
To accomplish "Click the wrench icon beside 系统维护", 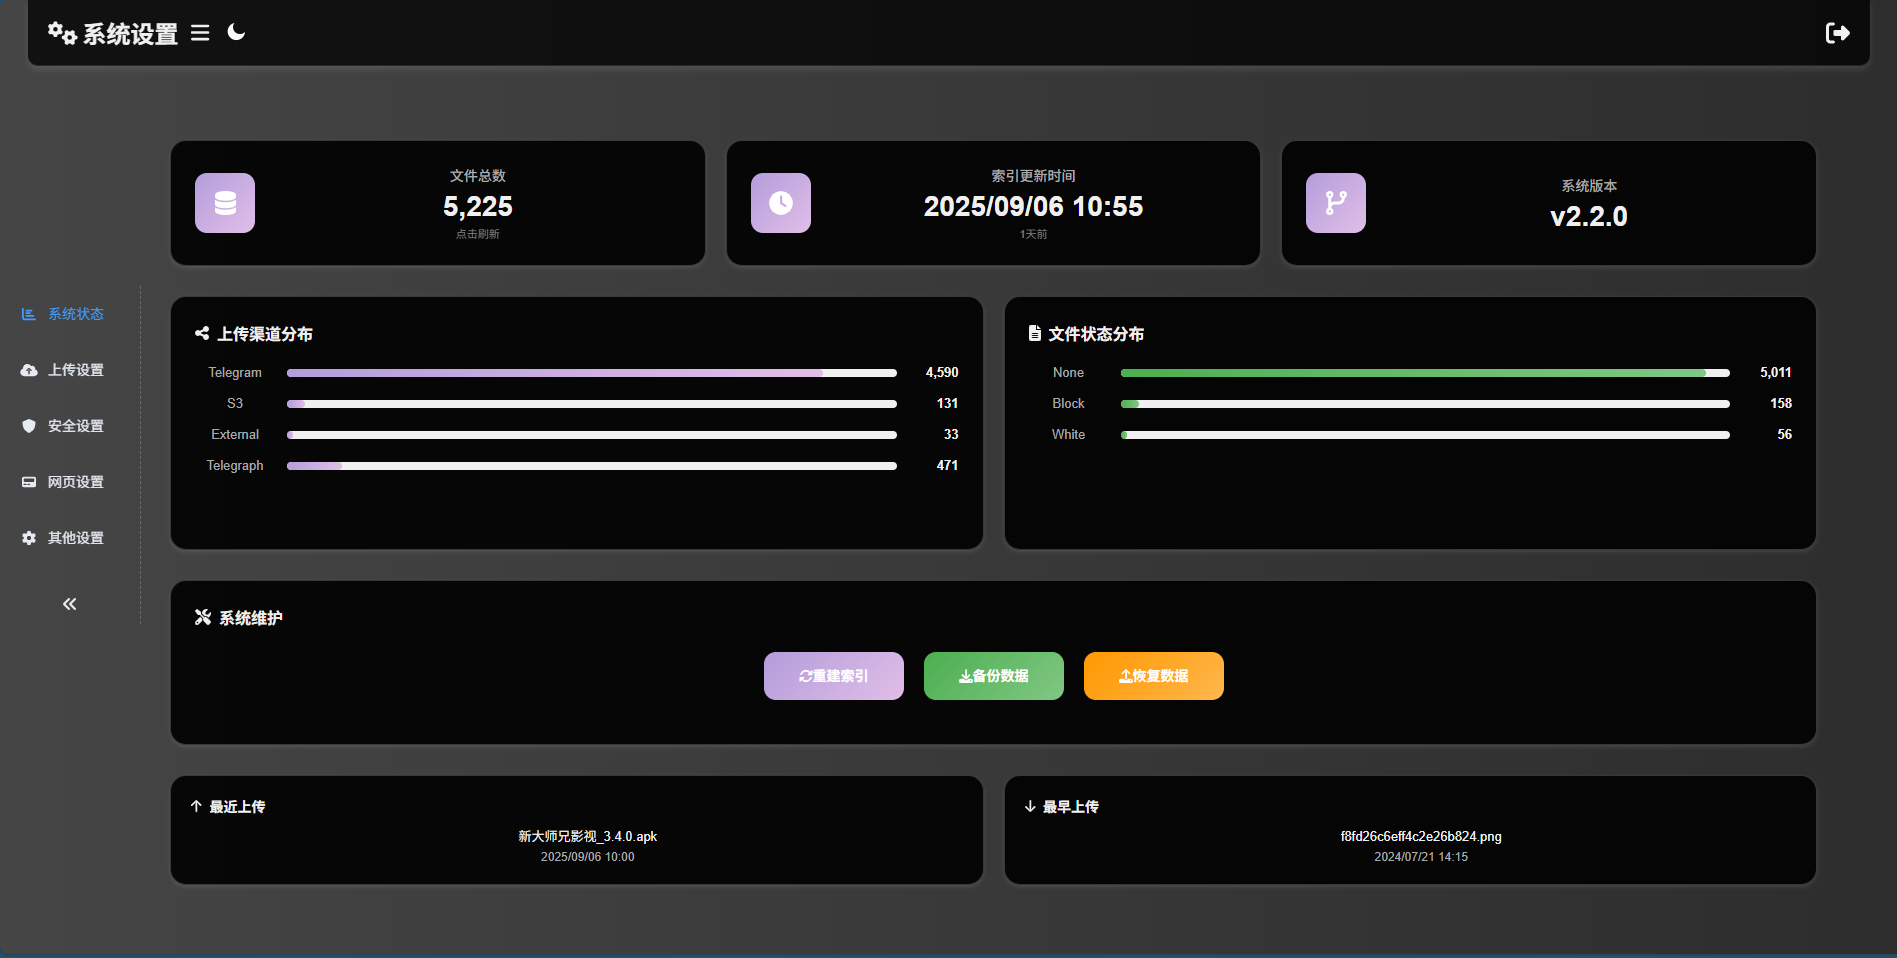I will [x=202, y=617].
